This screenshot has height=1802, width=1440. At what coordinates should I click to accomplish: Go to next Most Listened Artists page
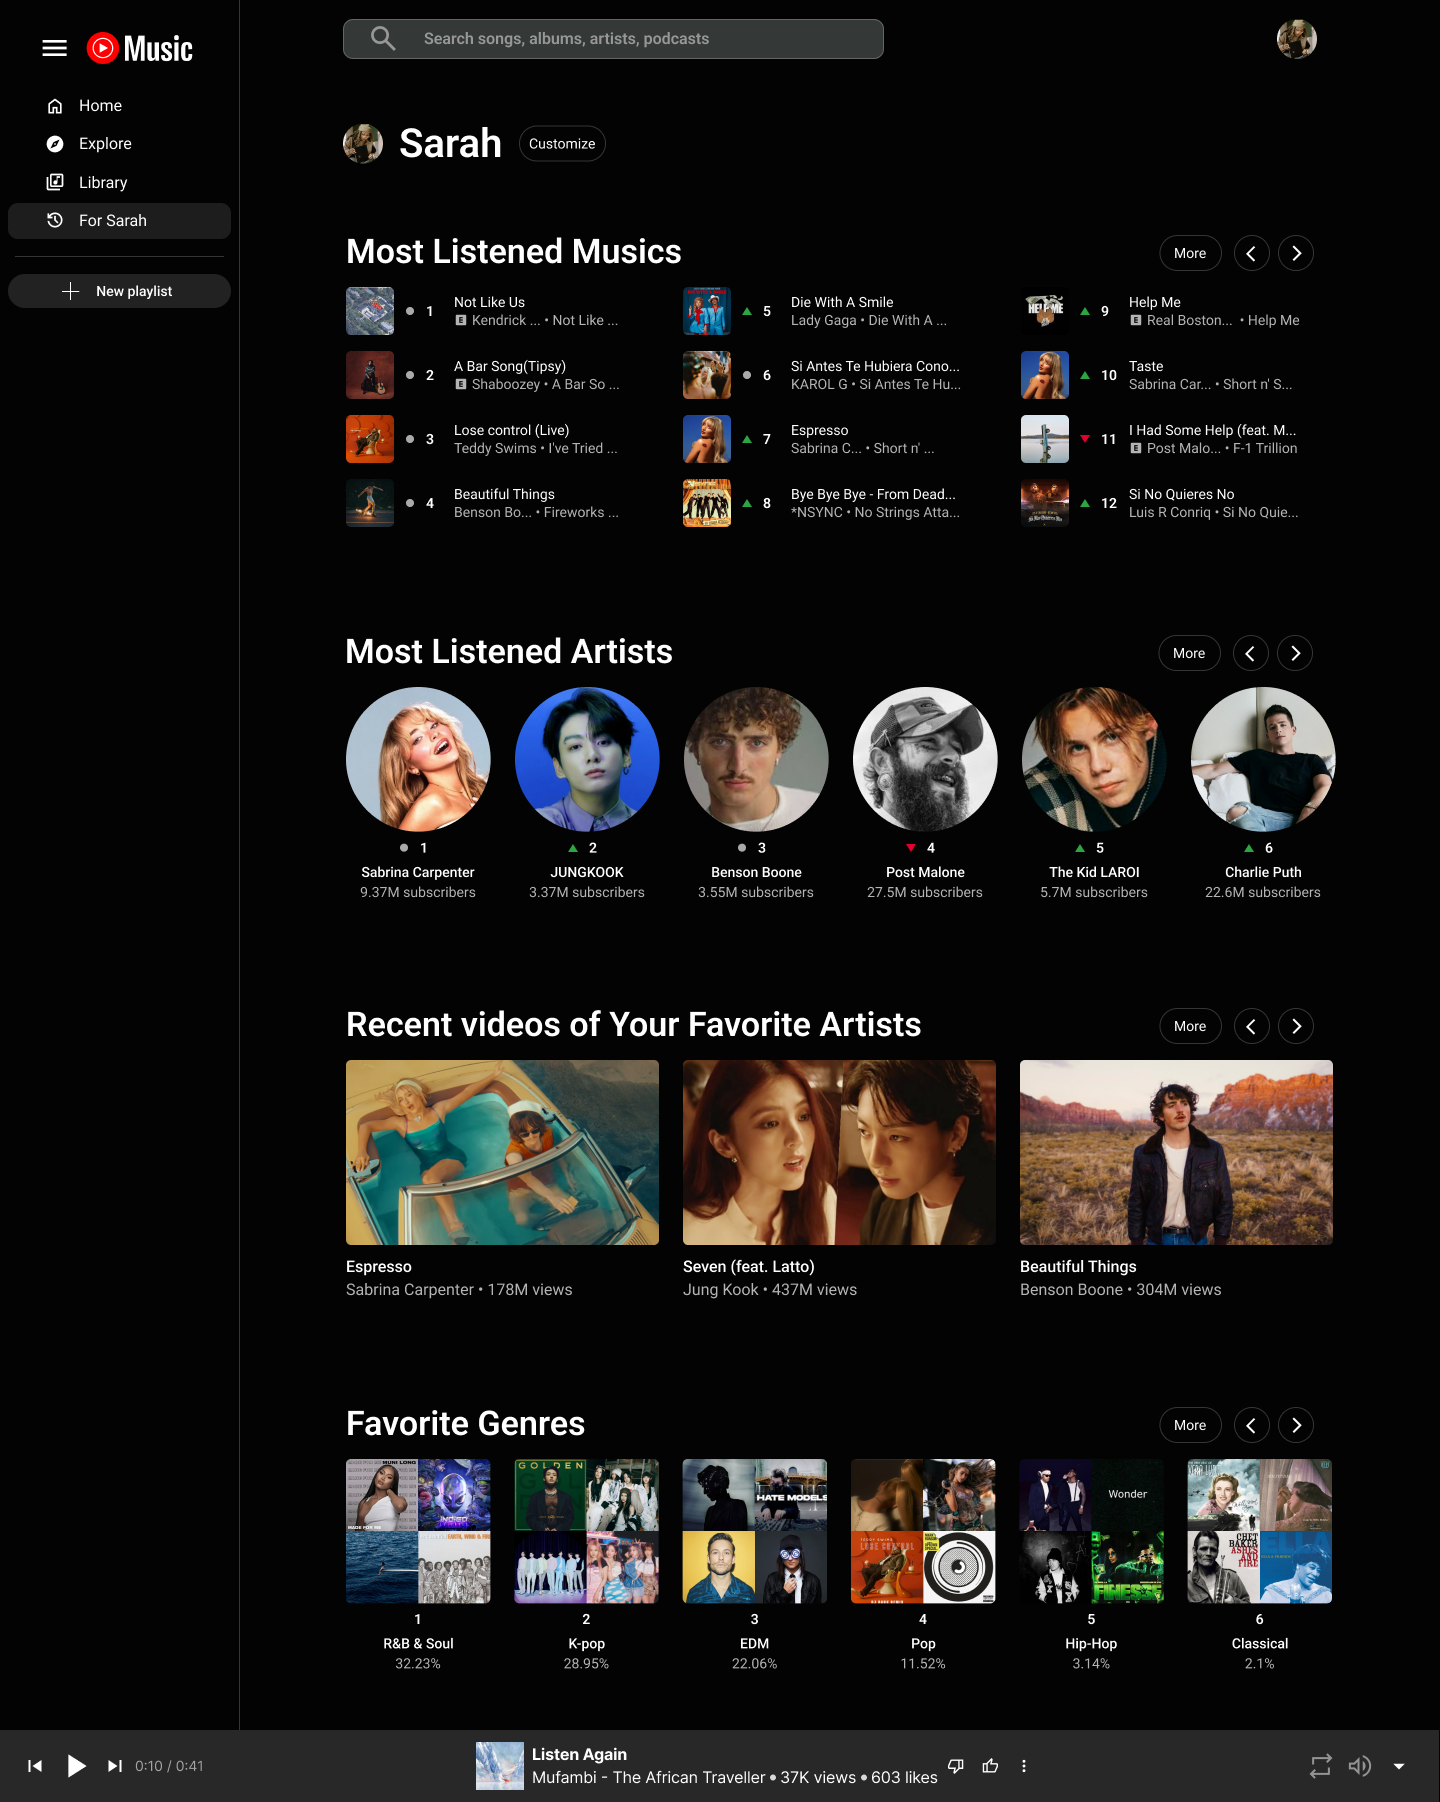(1295, 653)
